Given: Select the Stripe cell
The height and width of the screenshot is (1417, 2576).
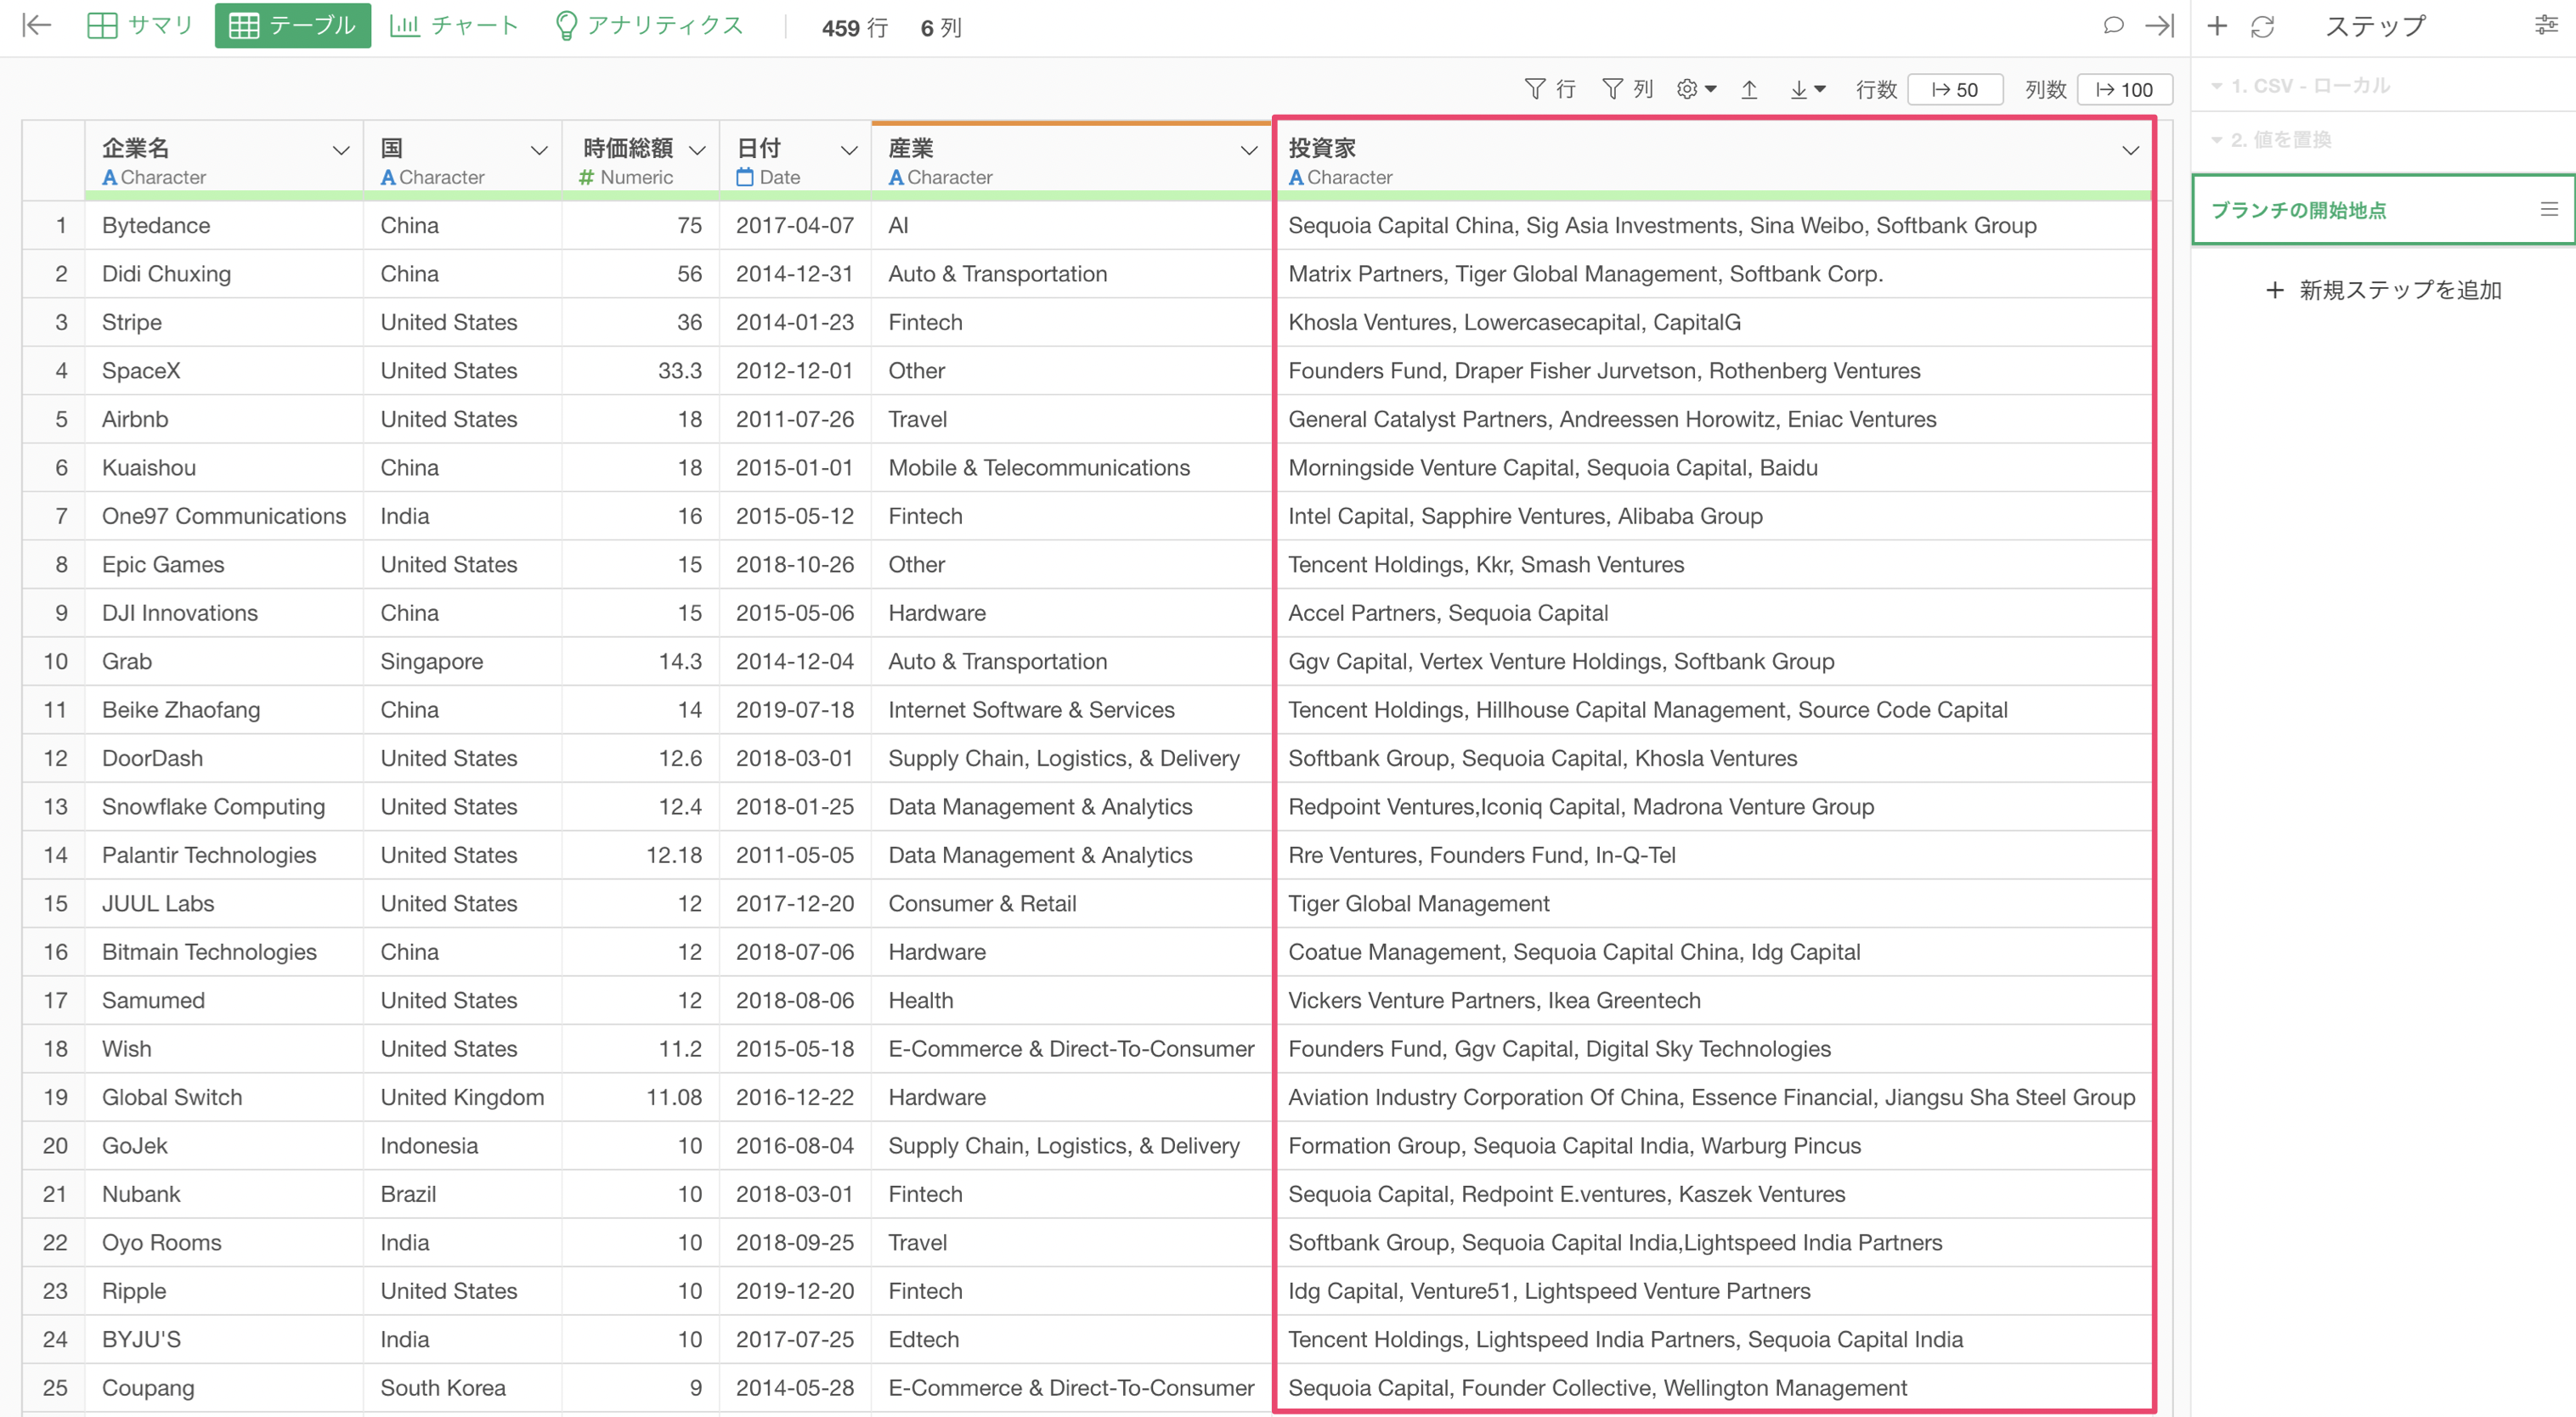Looking at the screenshot, I should coord(224,322).
